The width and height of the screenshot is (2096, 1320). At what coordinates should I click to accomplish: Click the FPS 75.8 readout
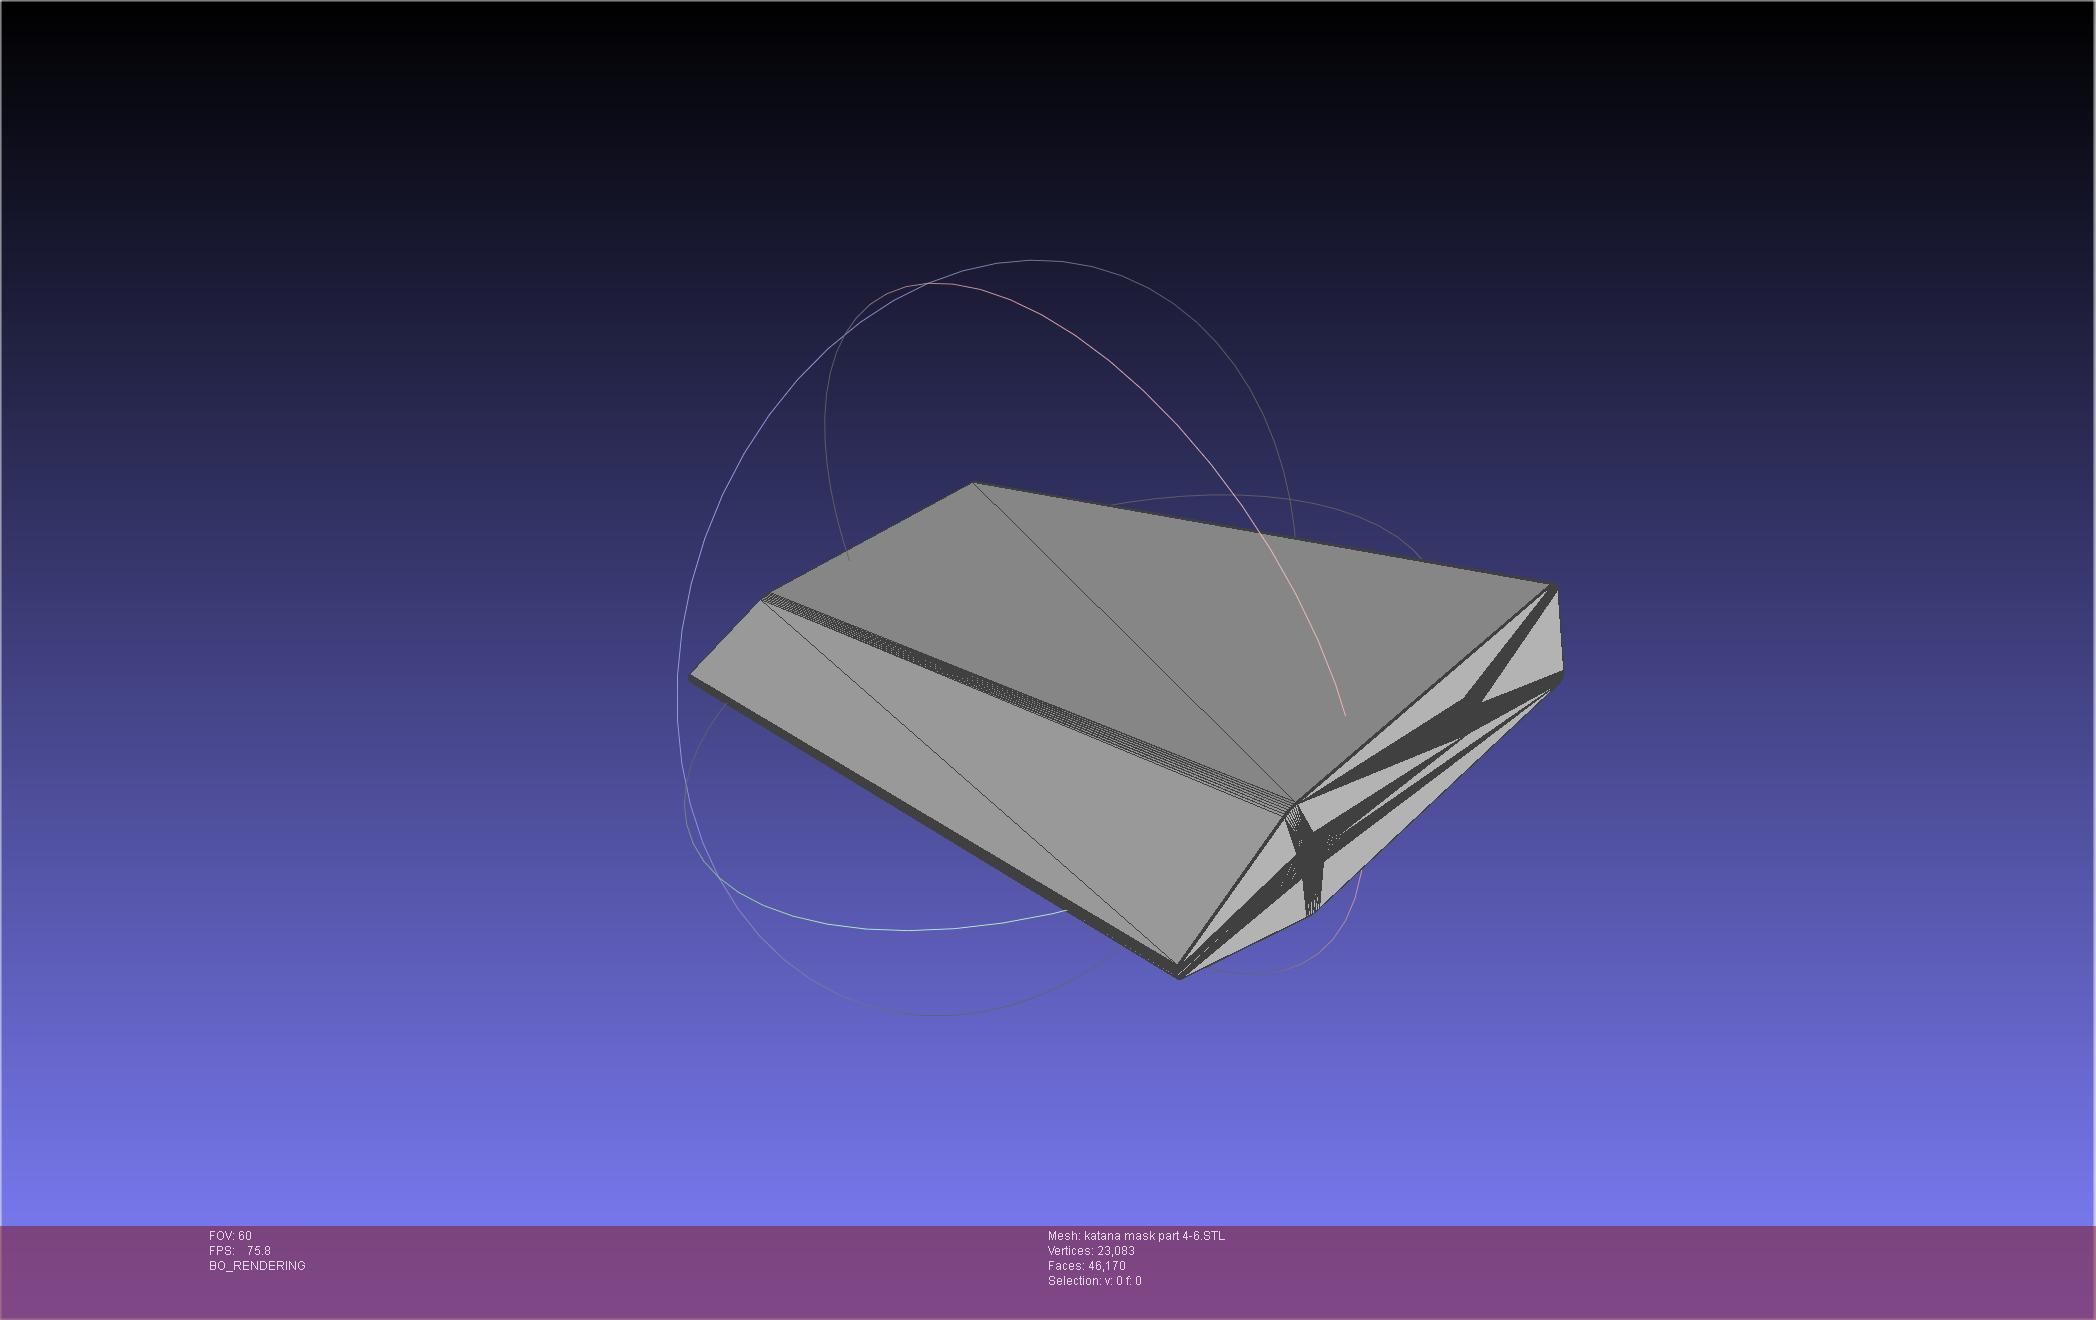(240, 1251)
